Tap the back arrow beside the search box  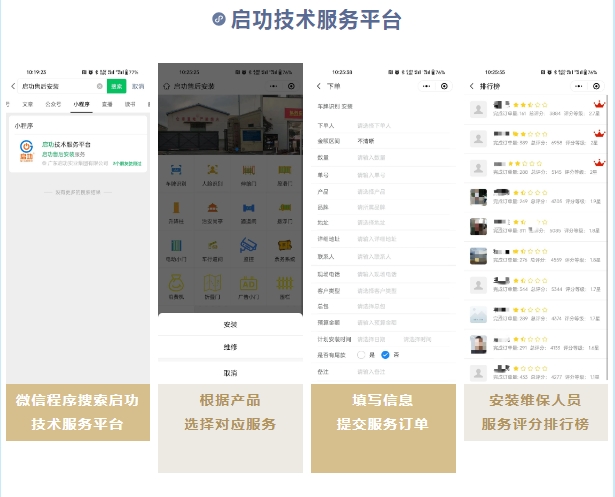point(13,86)
